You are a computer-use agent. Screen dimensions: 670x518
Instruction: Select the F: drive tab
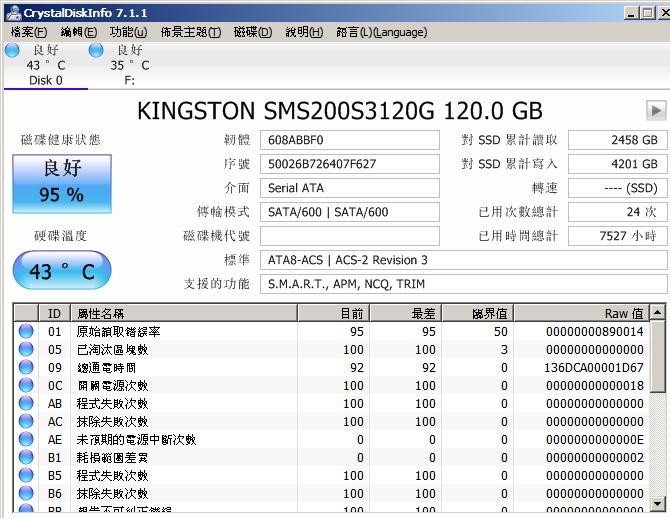129,65
